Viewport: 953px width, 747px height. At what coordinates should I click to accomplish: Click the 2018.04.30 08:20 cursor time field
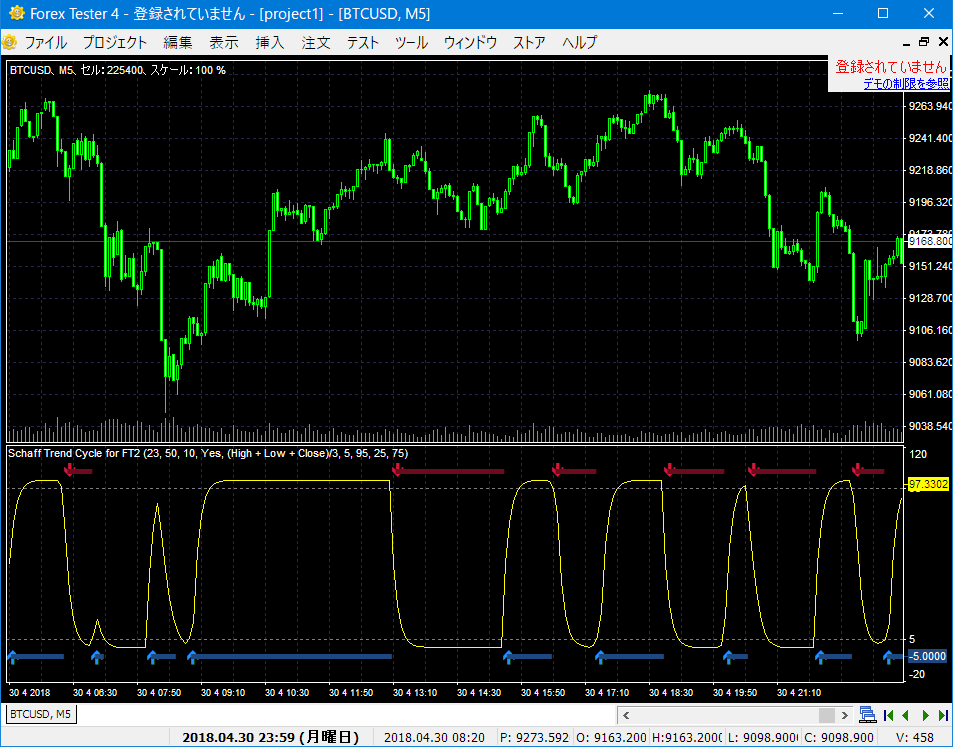click(x=435, y=738)
